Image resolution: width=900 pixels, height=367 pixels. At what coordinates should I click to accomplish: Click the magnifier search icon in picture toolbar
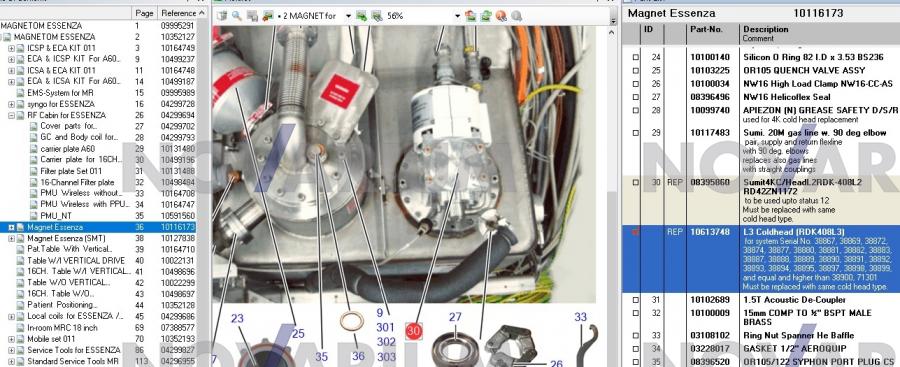click(236, 16)
